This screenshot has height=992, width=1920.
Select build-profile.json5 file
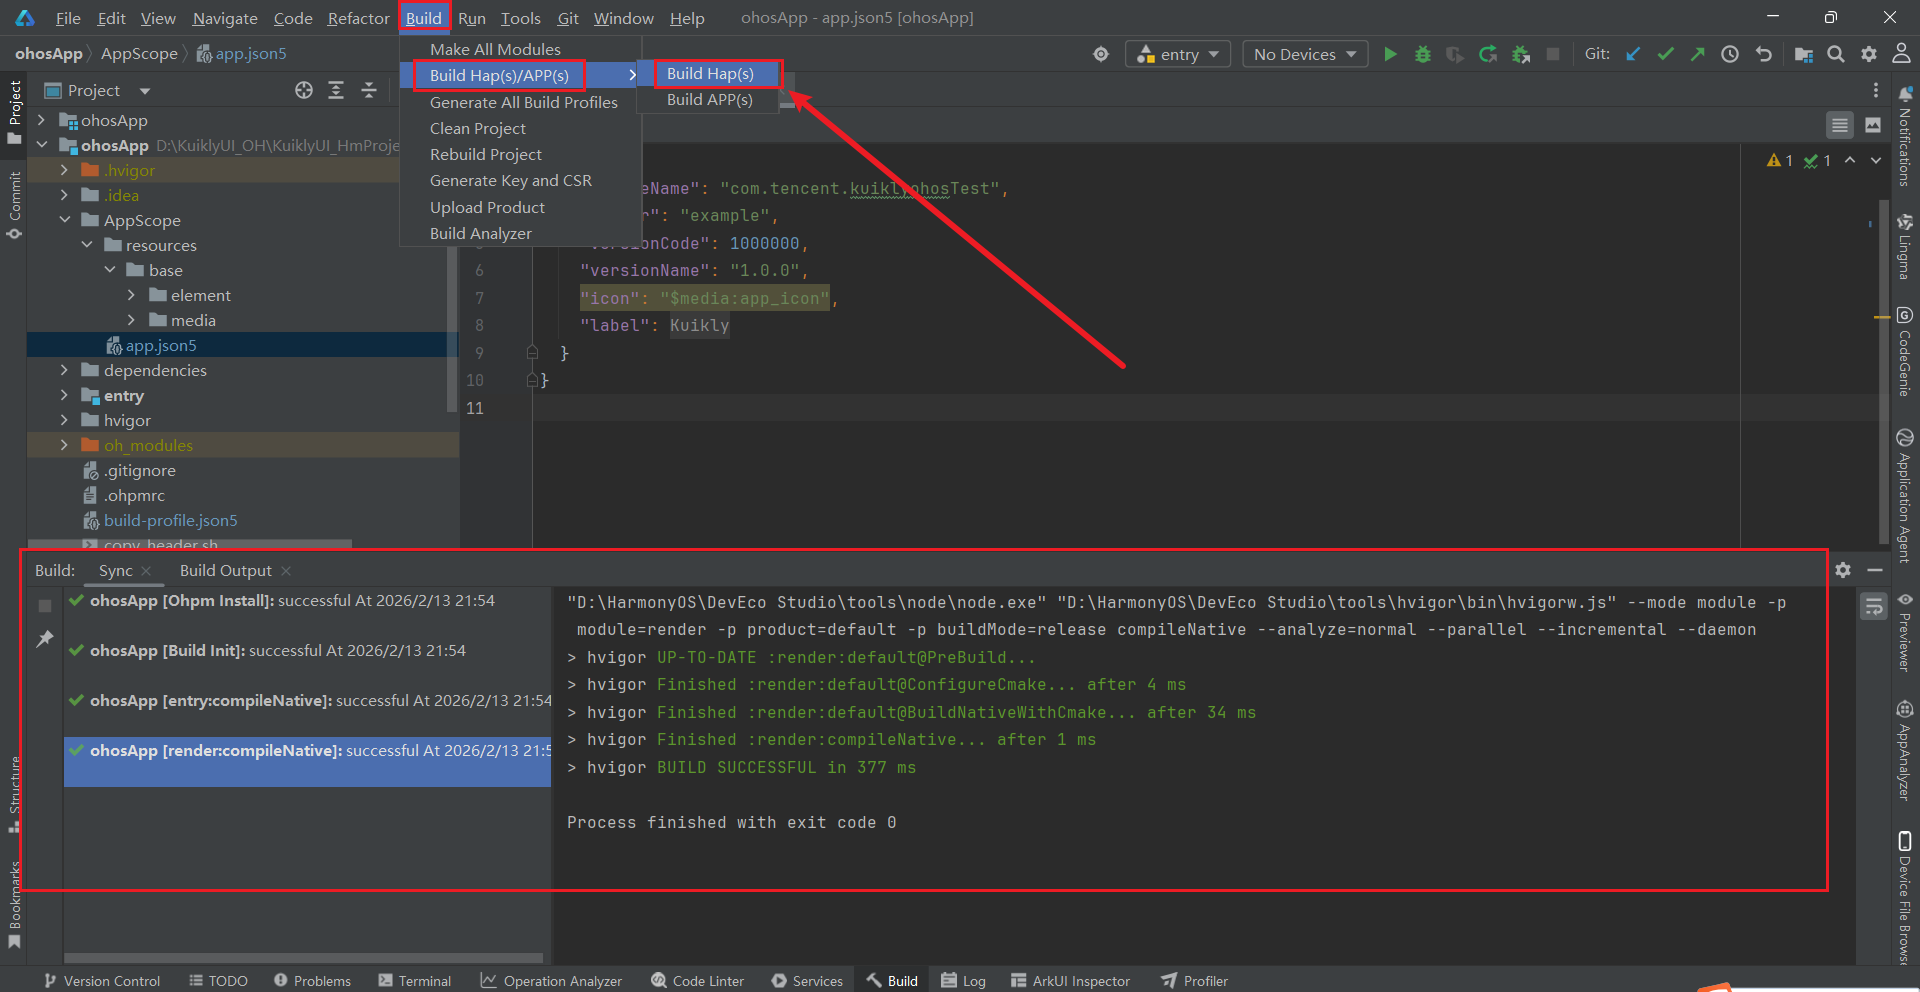coord(170,520)
